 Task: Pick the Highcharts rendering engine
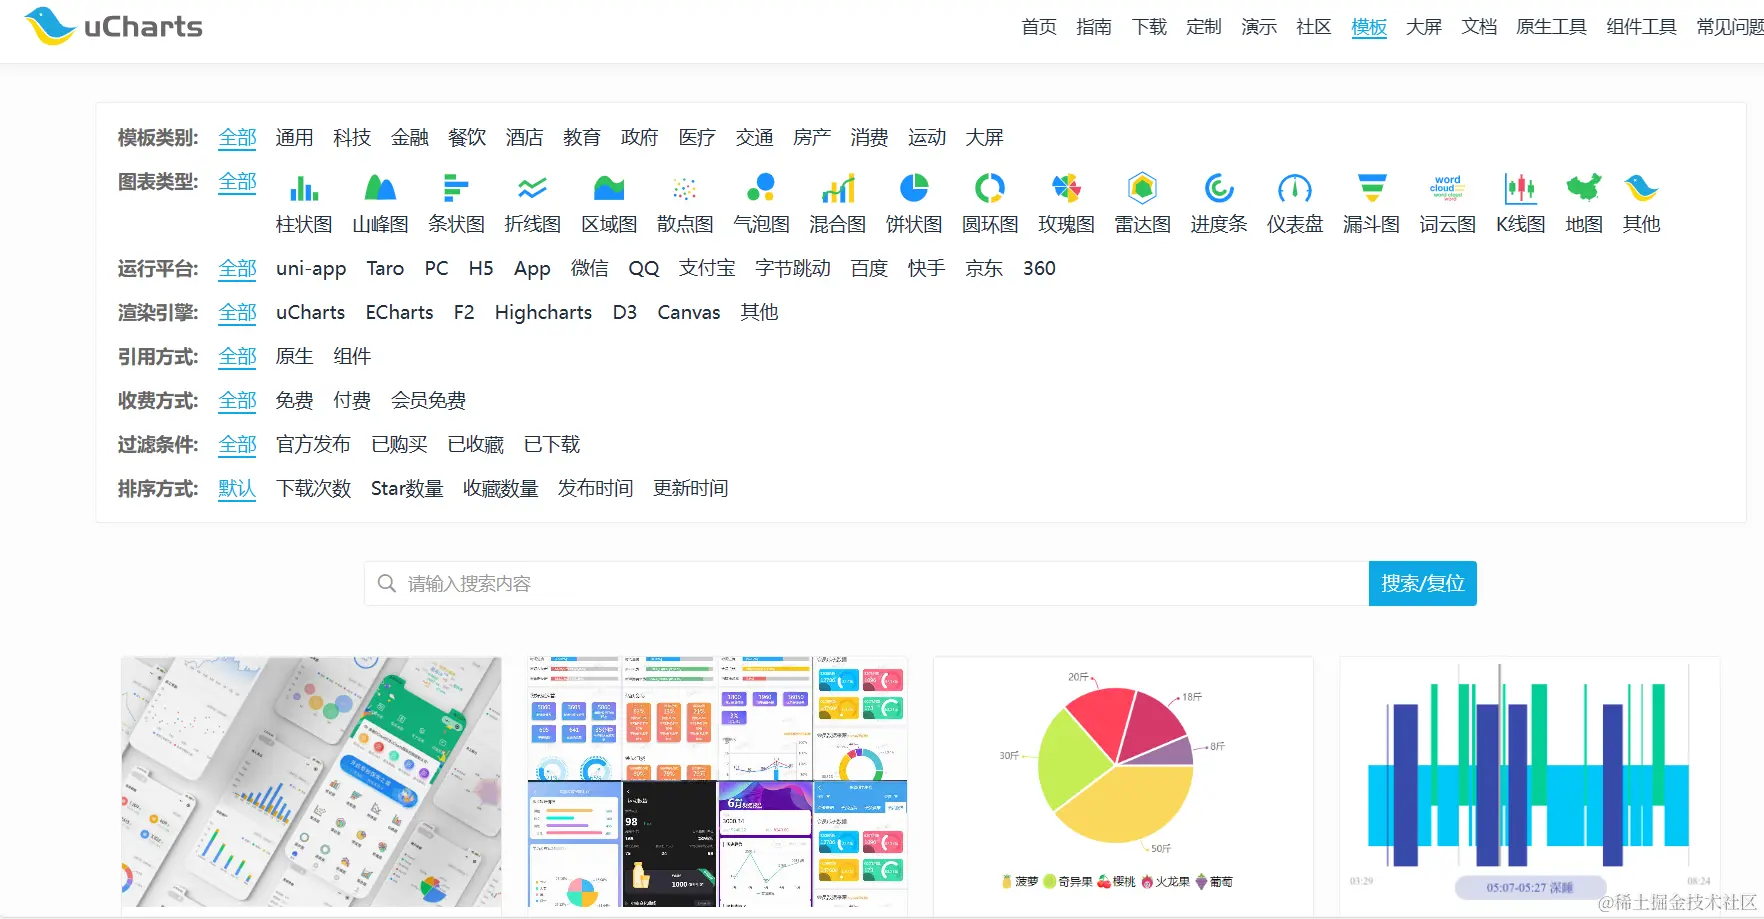coord(544,312)
